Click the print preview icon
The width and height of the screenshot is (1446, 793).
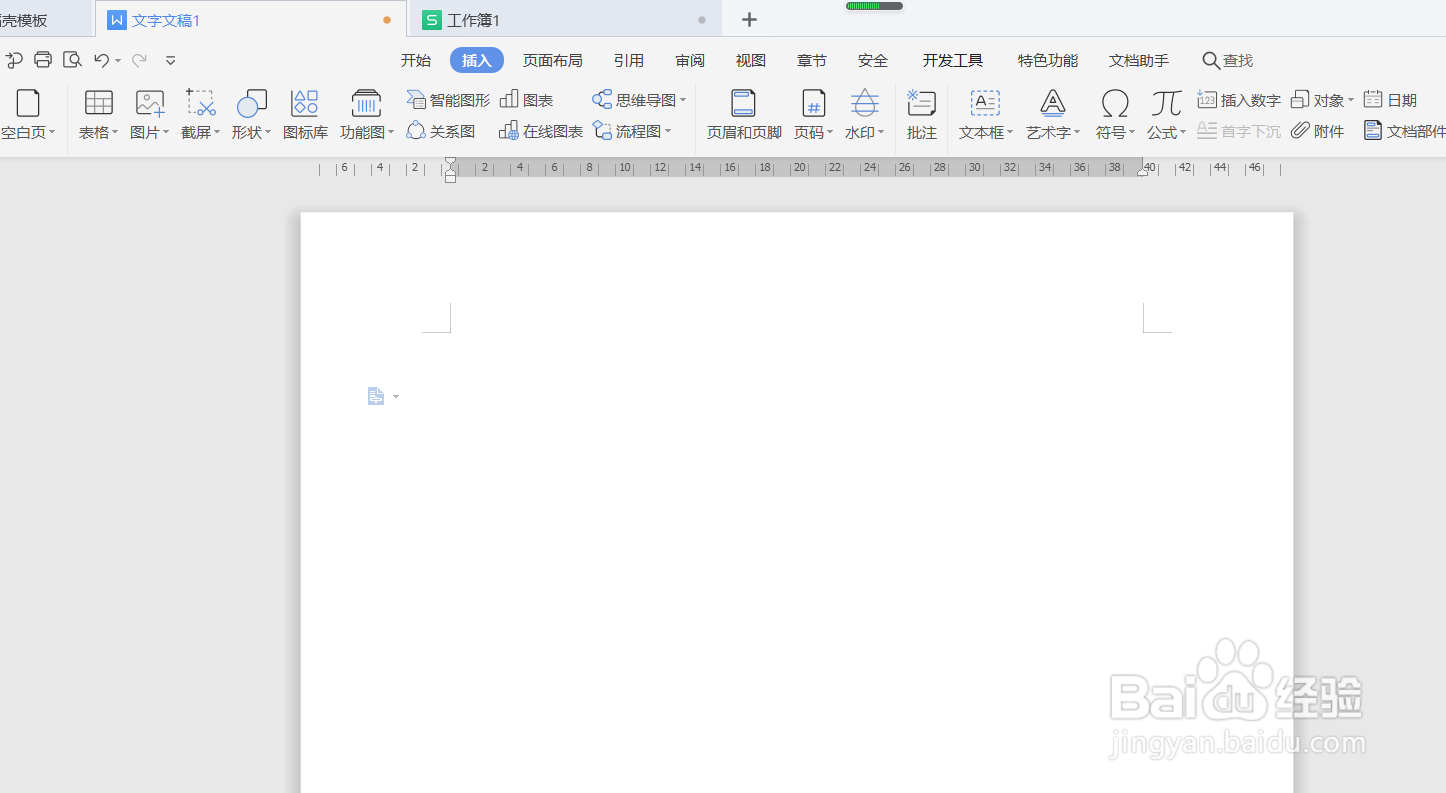click(x=72, y=60)
